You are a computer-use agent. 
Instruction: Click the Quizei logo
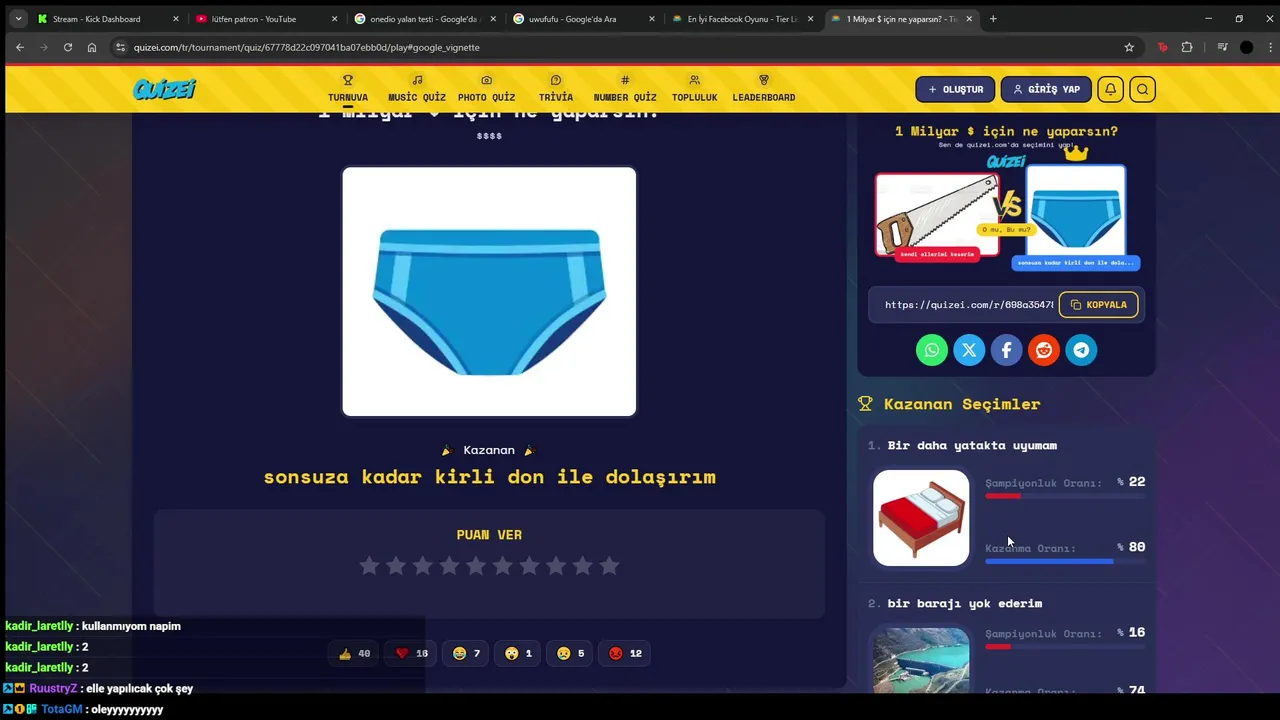click(164, 89)
